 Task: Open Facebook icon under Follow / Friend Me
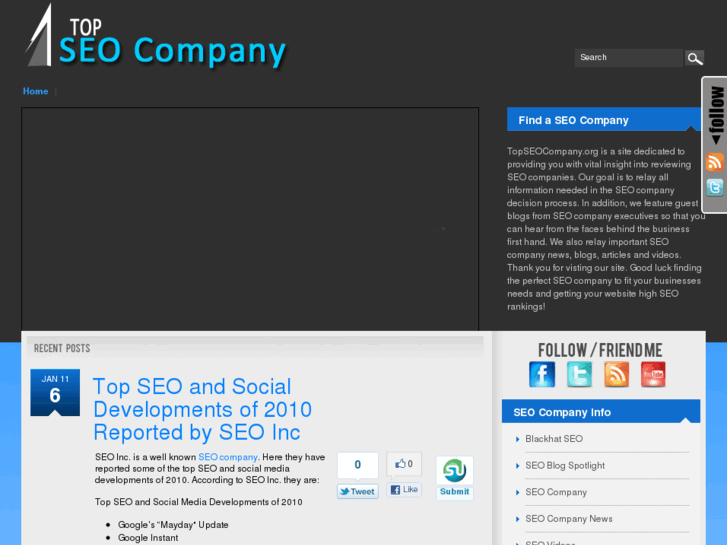[542, 374]
